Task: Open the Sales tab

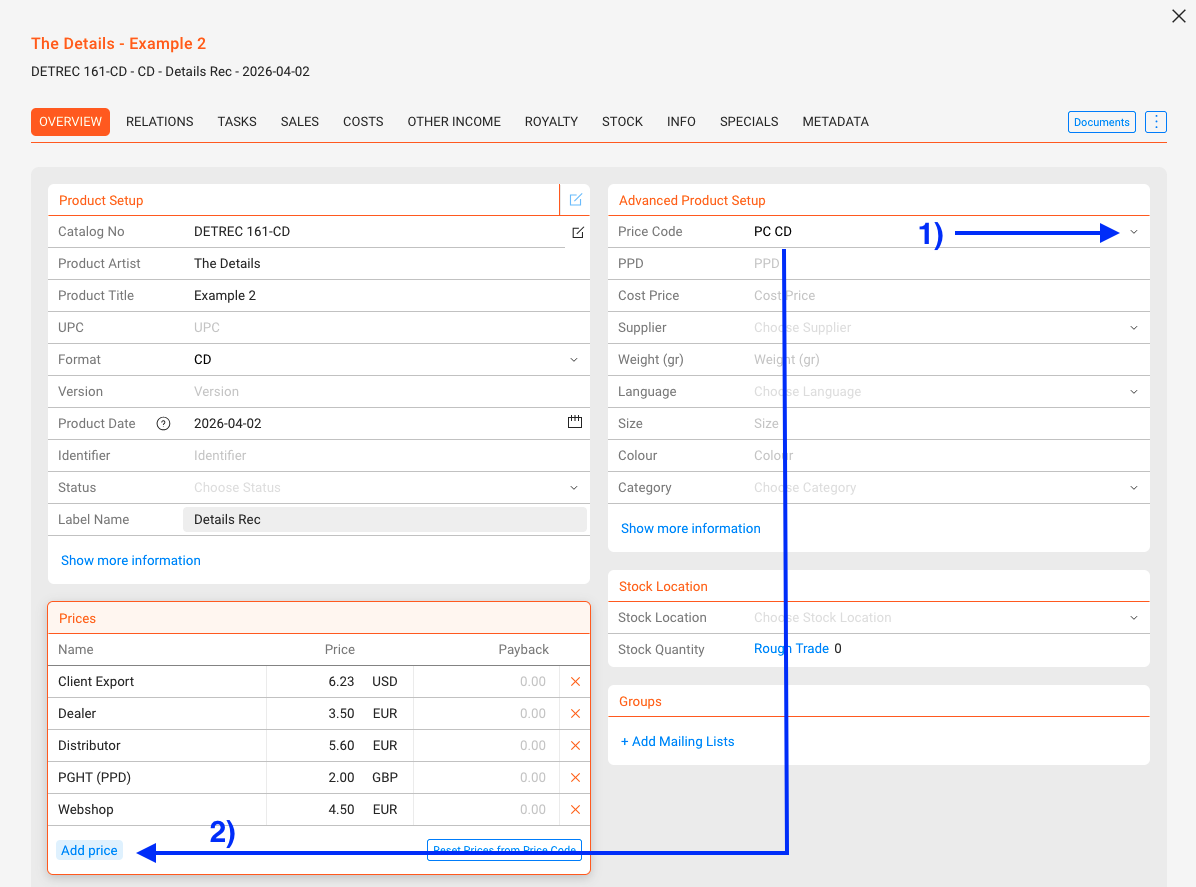Action: pos(300,122)
